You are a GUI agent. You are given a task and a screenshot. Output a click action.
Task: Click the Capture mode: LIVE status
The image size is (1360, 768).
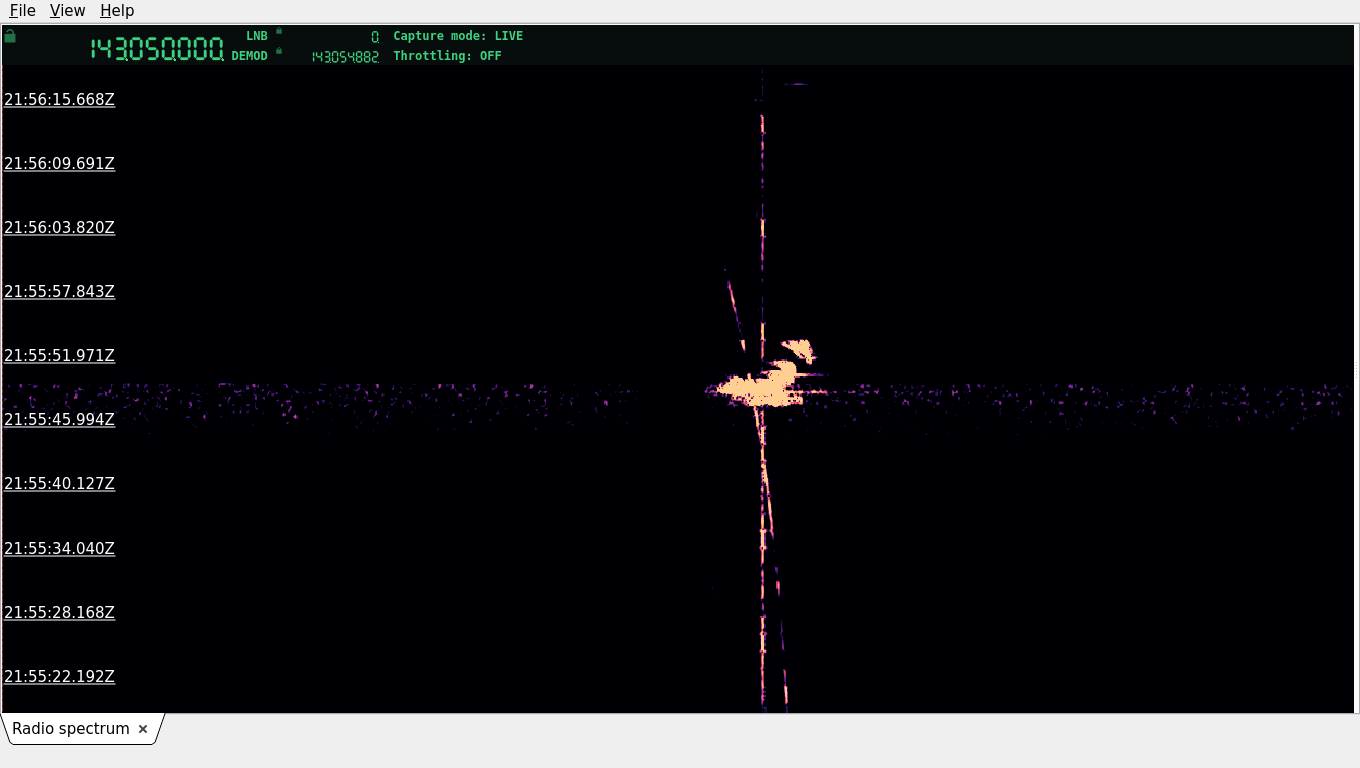458,36
